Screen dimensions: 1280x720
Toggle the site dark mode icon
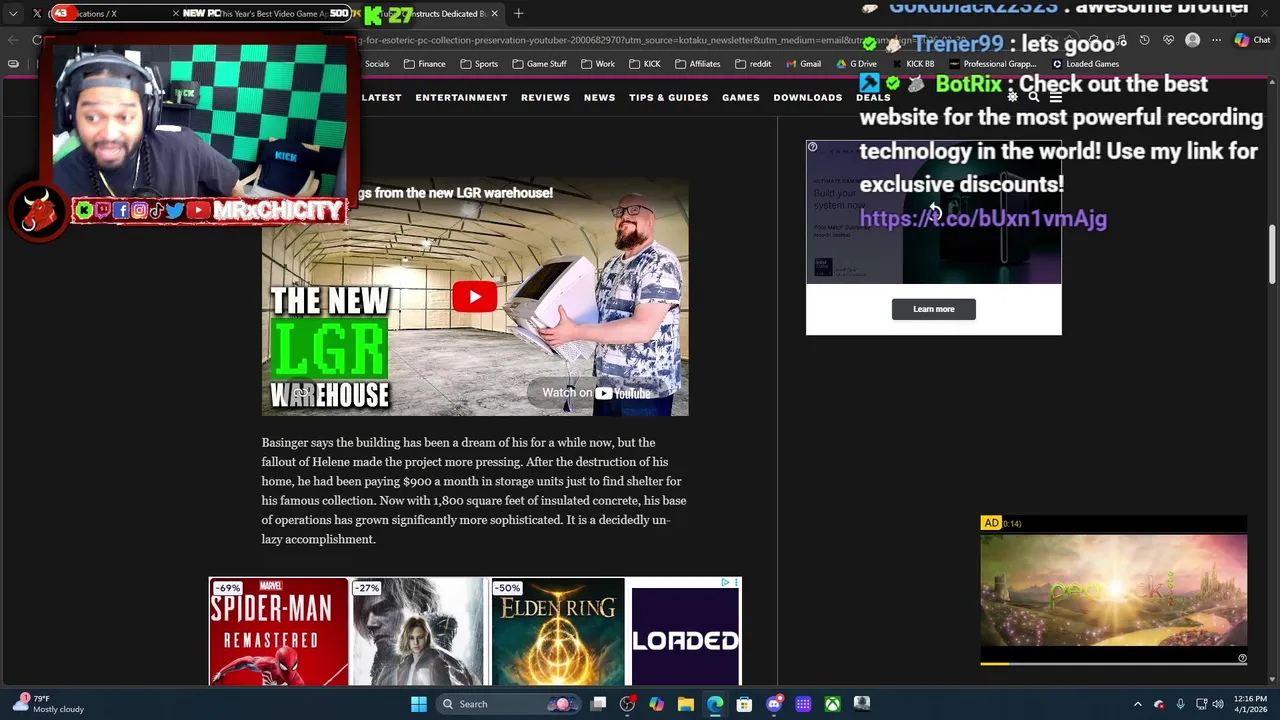[1012, 97]
